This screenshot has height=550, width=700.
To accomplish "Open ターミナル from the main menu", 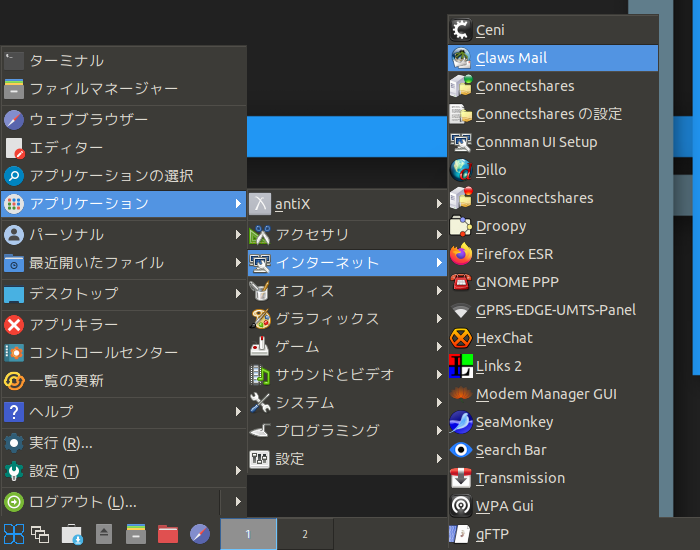I will click(124, 61).
